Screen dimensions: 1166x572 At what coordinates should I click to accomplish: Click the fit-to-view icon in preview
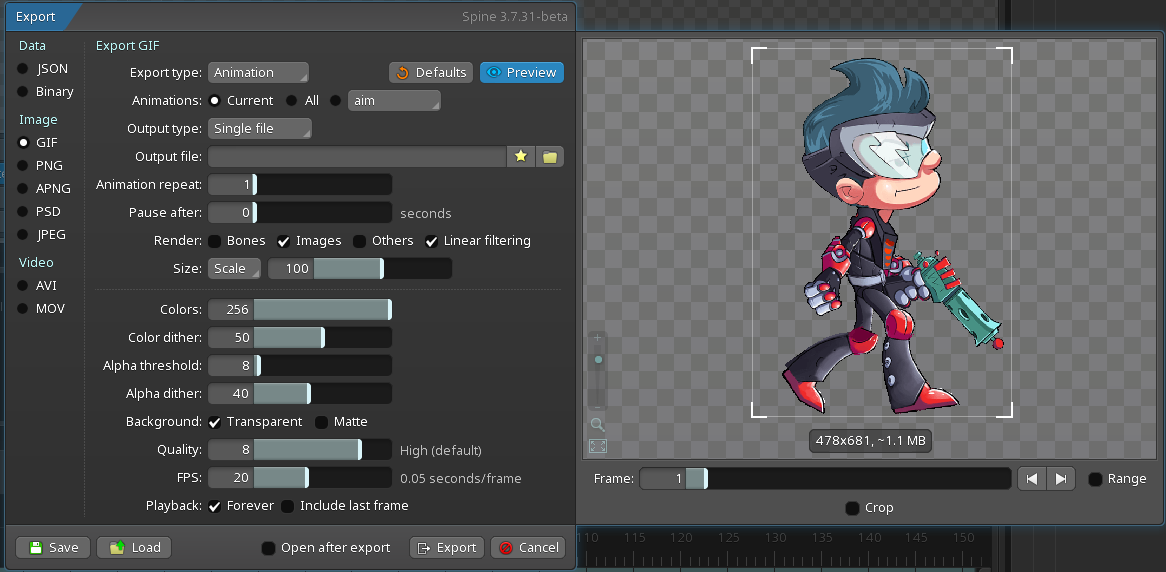[x=597, y=446]
